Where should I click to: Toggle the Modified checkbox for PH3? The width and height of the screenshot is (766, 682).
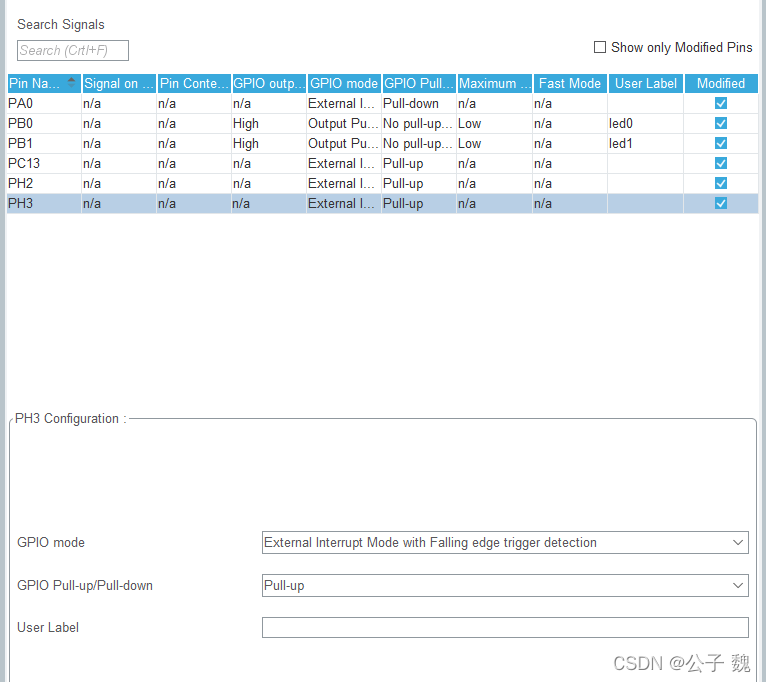(x=721, y=204)
